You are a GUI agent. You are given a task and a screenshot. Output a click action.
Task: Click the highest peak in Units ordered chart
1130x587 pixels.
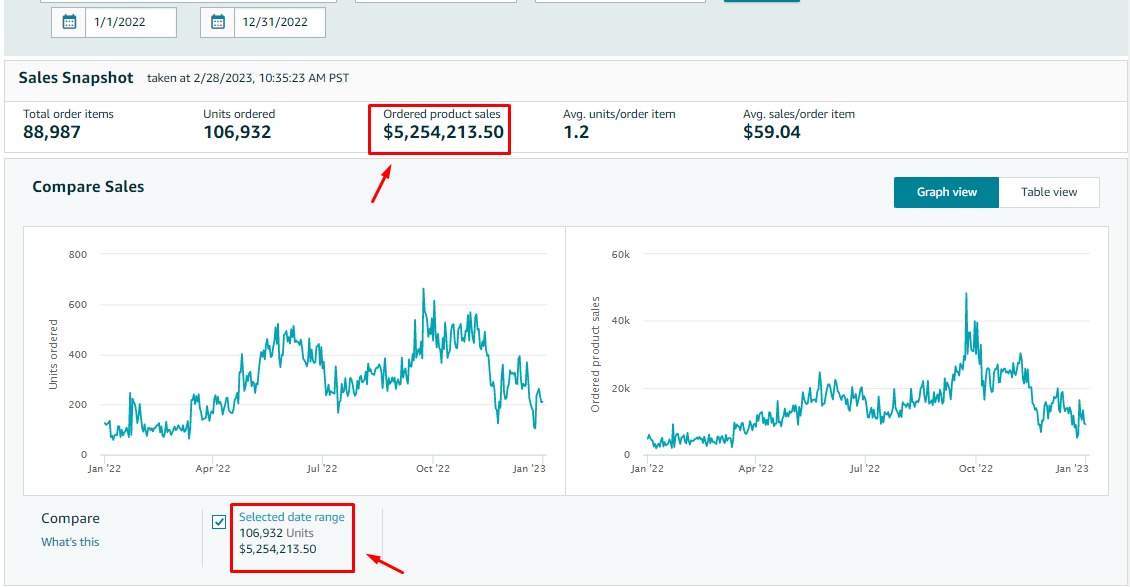[423, 290]
